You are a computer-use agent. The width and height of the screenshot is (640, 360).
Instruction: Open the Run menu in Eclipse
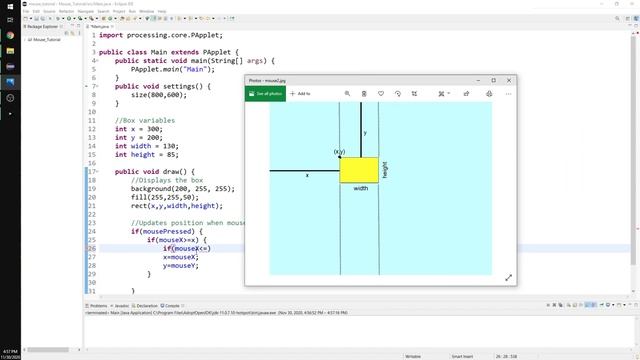click(x=132, y=11)
